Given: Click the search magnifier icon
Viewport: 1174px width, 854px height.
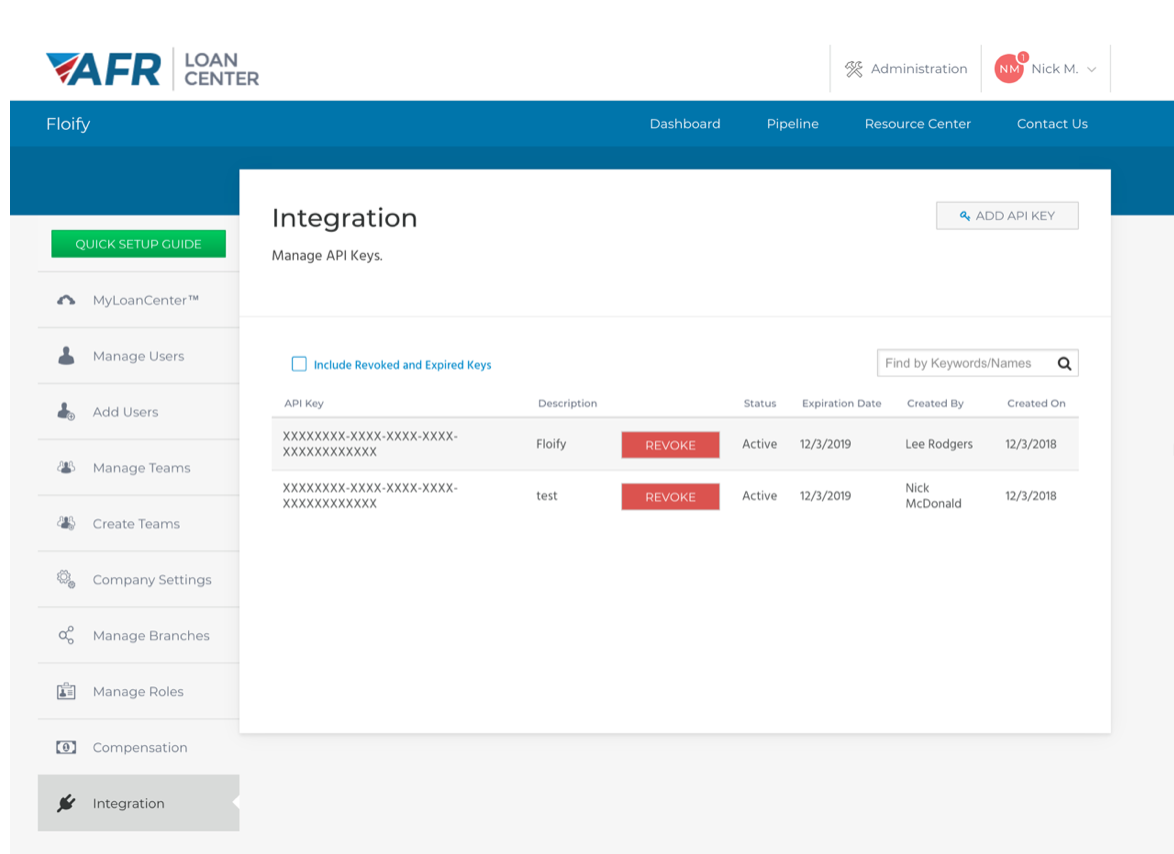Looking at the screenshot, I should [x=1064, y=364].
